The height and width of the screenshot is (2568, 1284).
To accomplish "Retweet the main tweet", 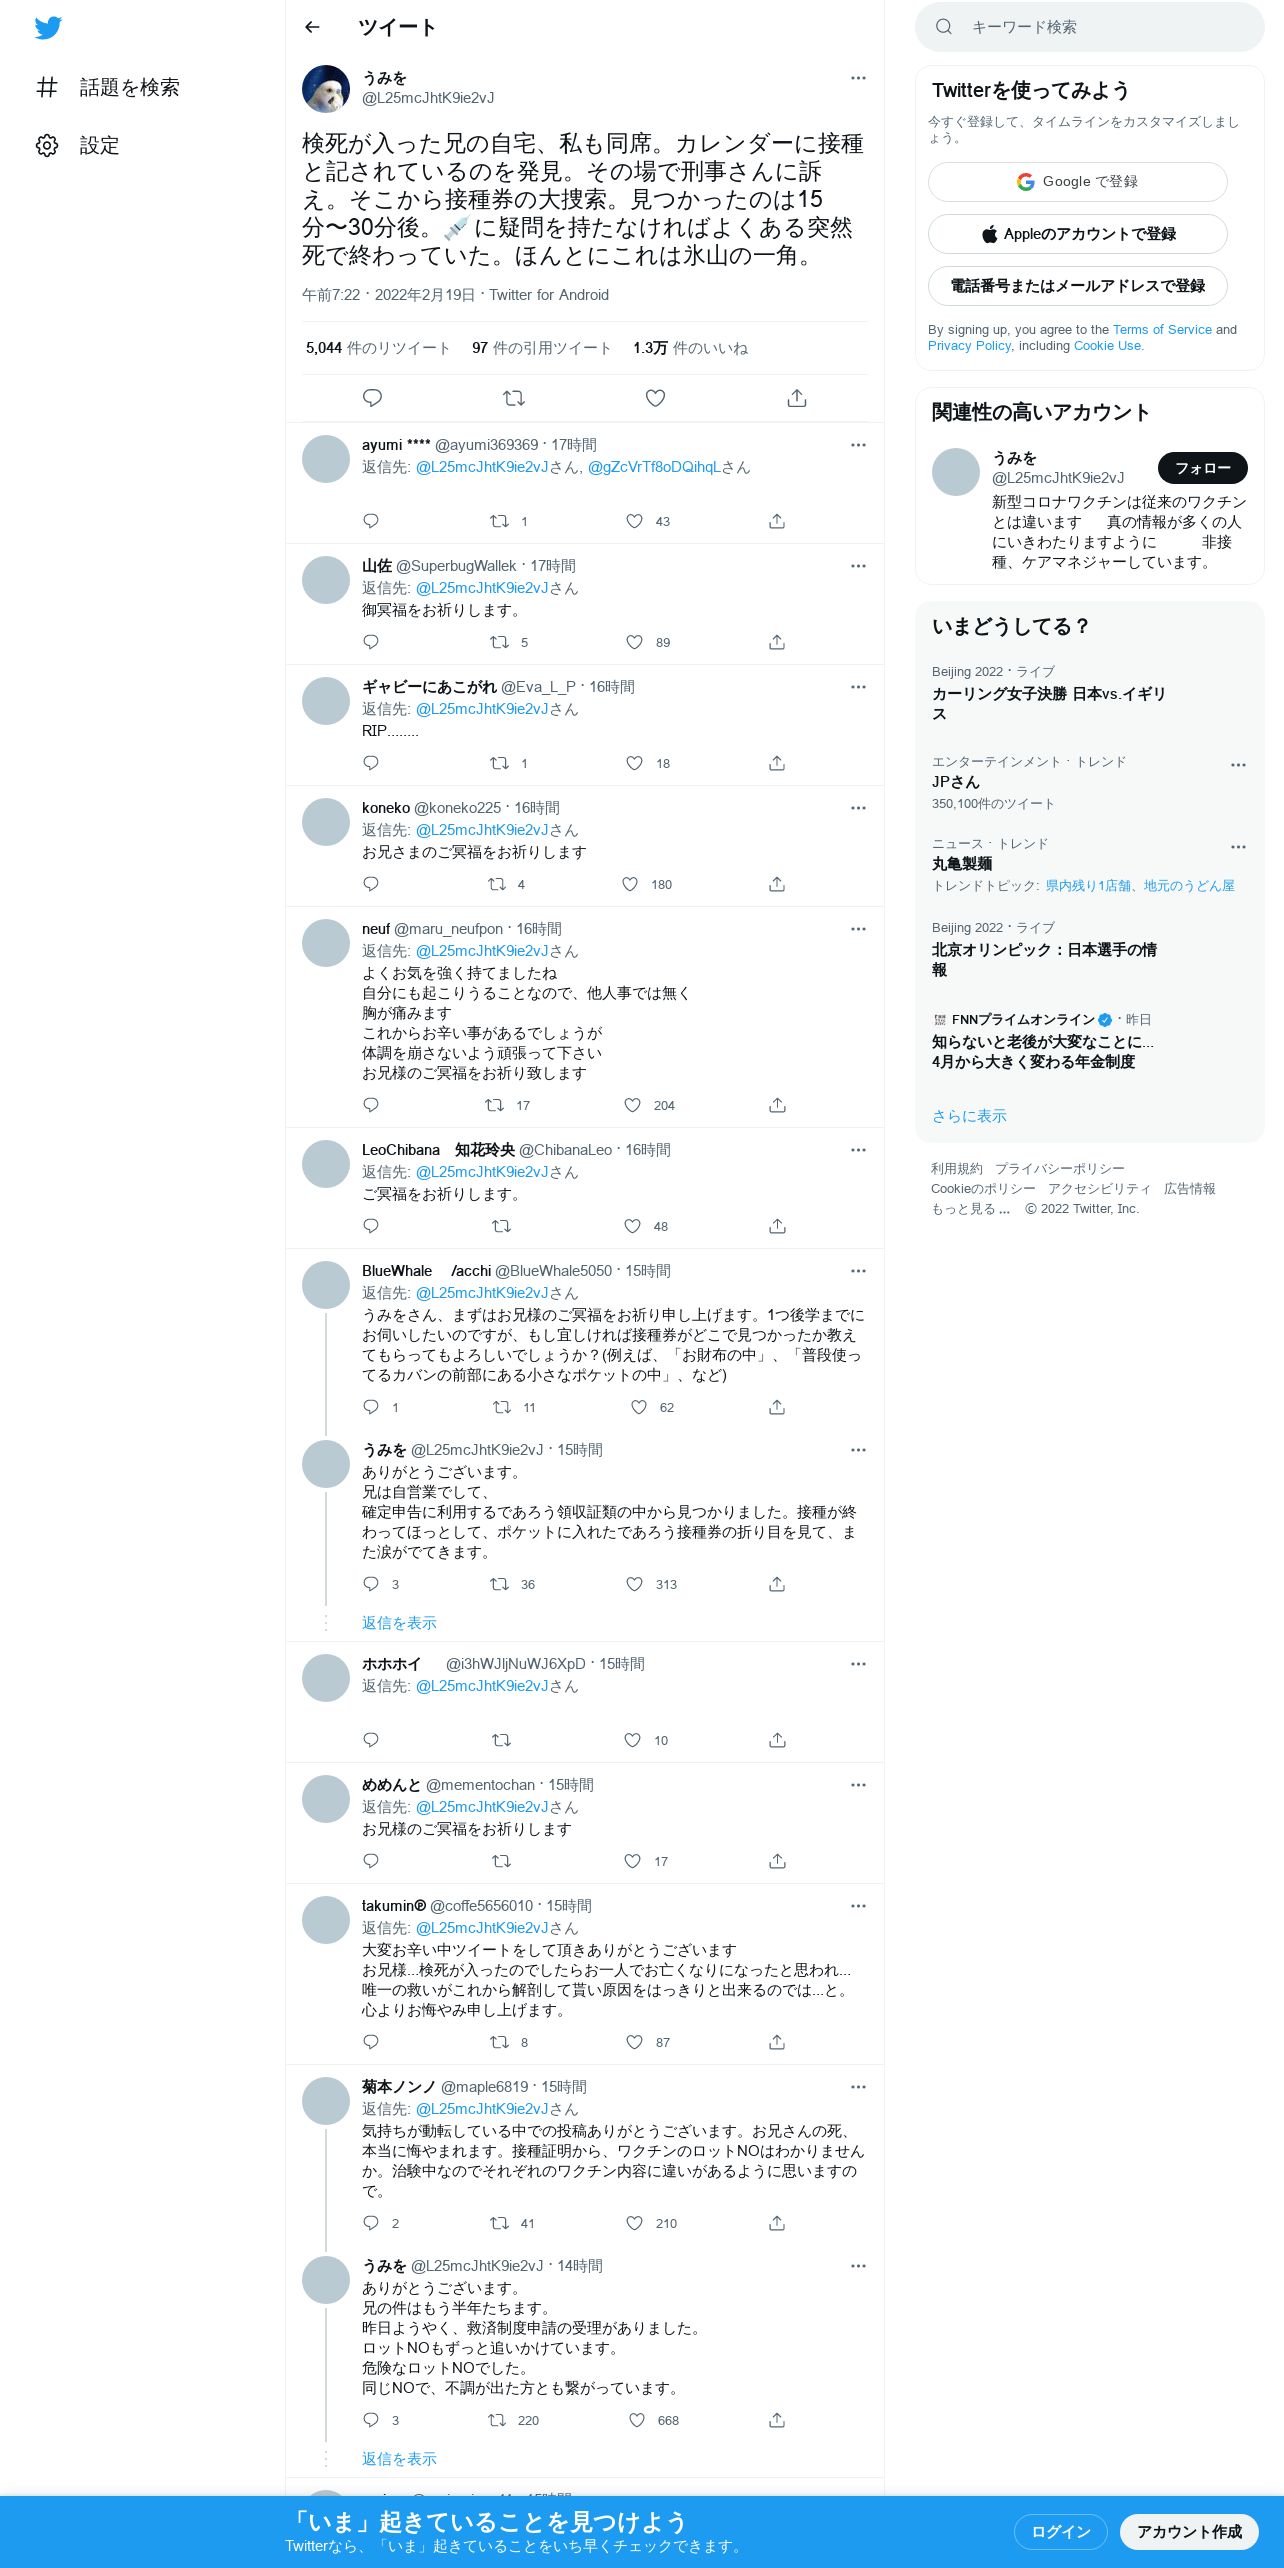I will [514, 398].
